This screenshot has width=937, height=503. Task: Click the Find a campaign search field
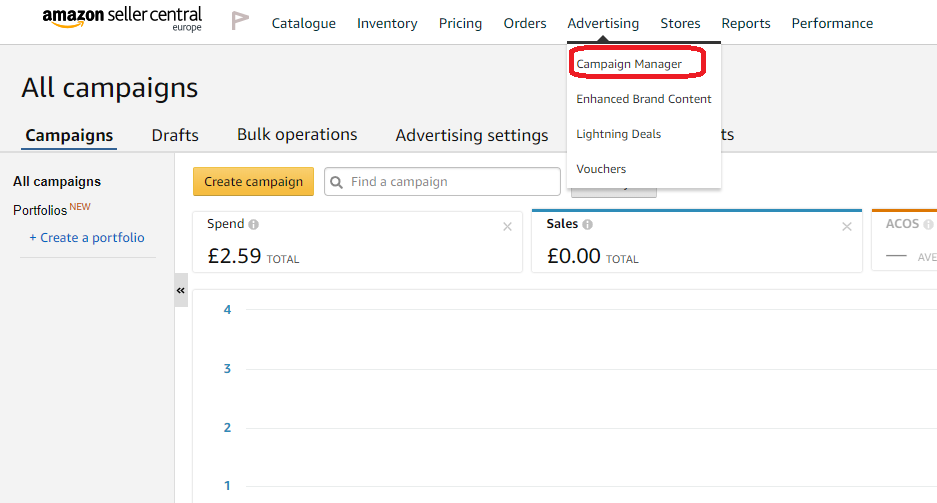[x=442, y=182]
